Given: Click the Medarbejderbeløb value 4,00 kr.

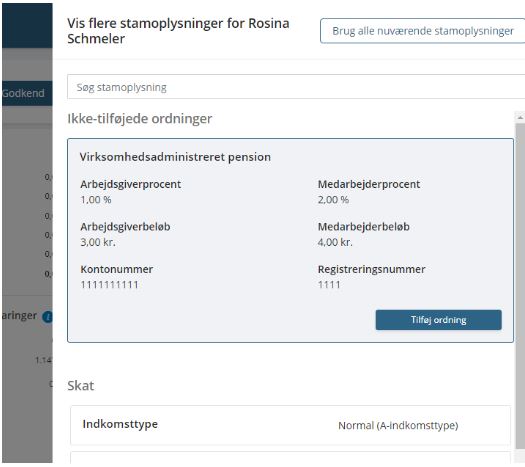Looking at the screenshot, I should click(x=335, y=242).
